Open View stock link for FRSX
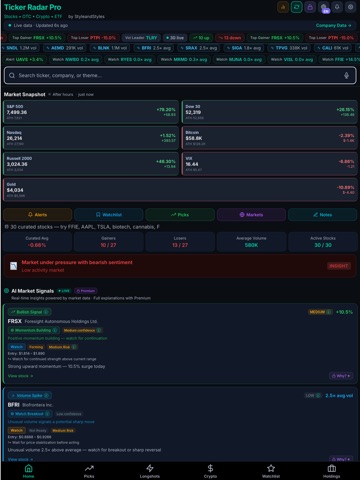The image size is (360, 480). pyautogui.click(x=20, y=376)
